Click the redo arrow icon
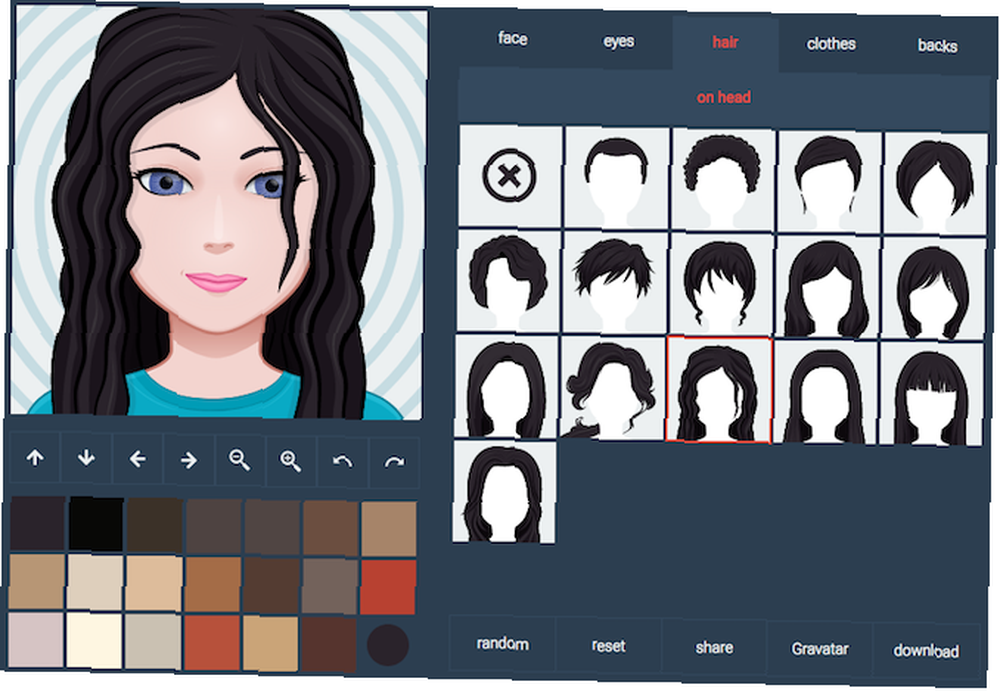 (x=394, y=462)
